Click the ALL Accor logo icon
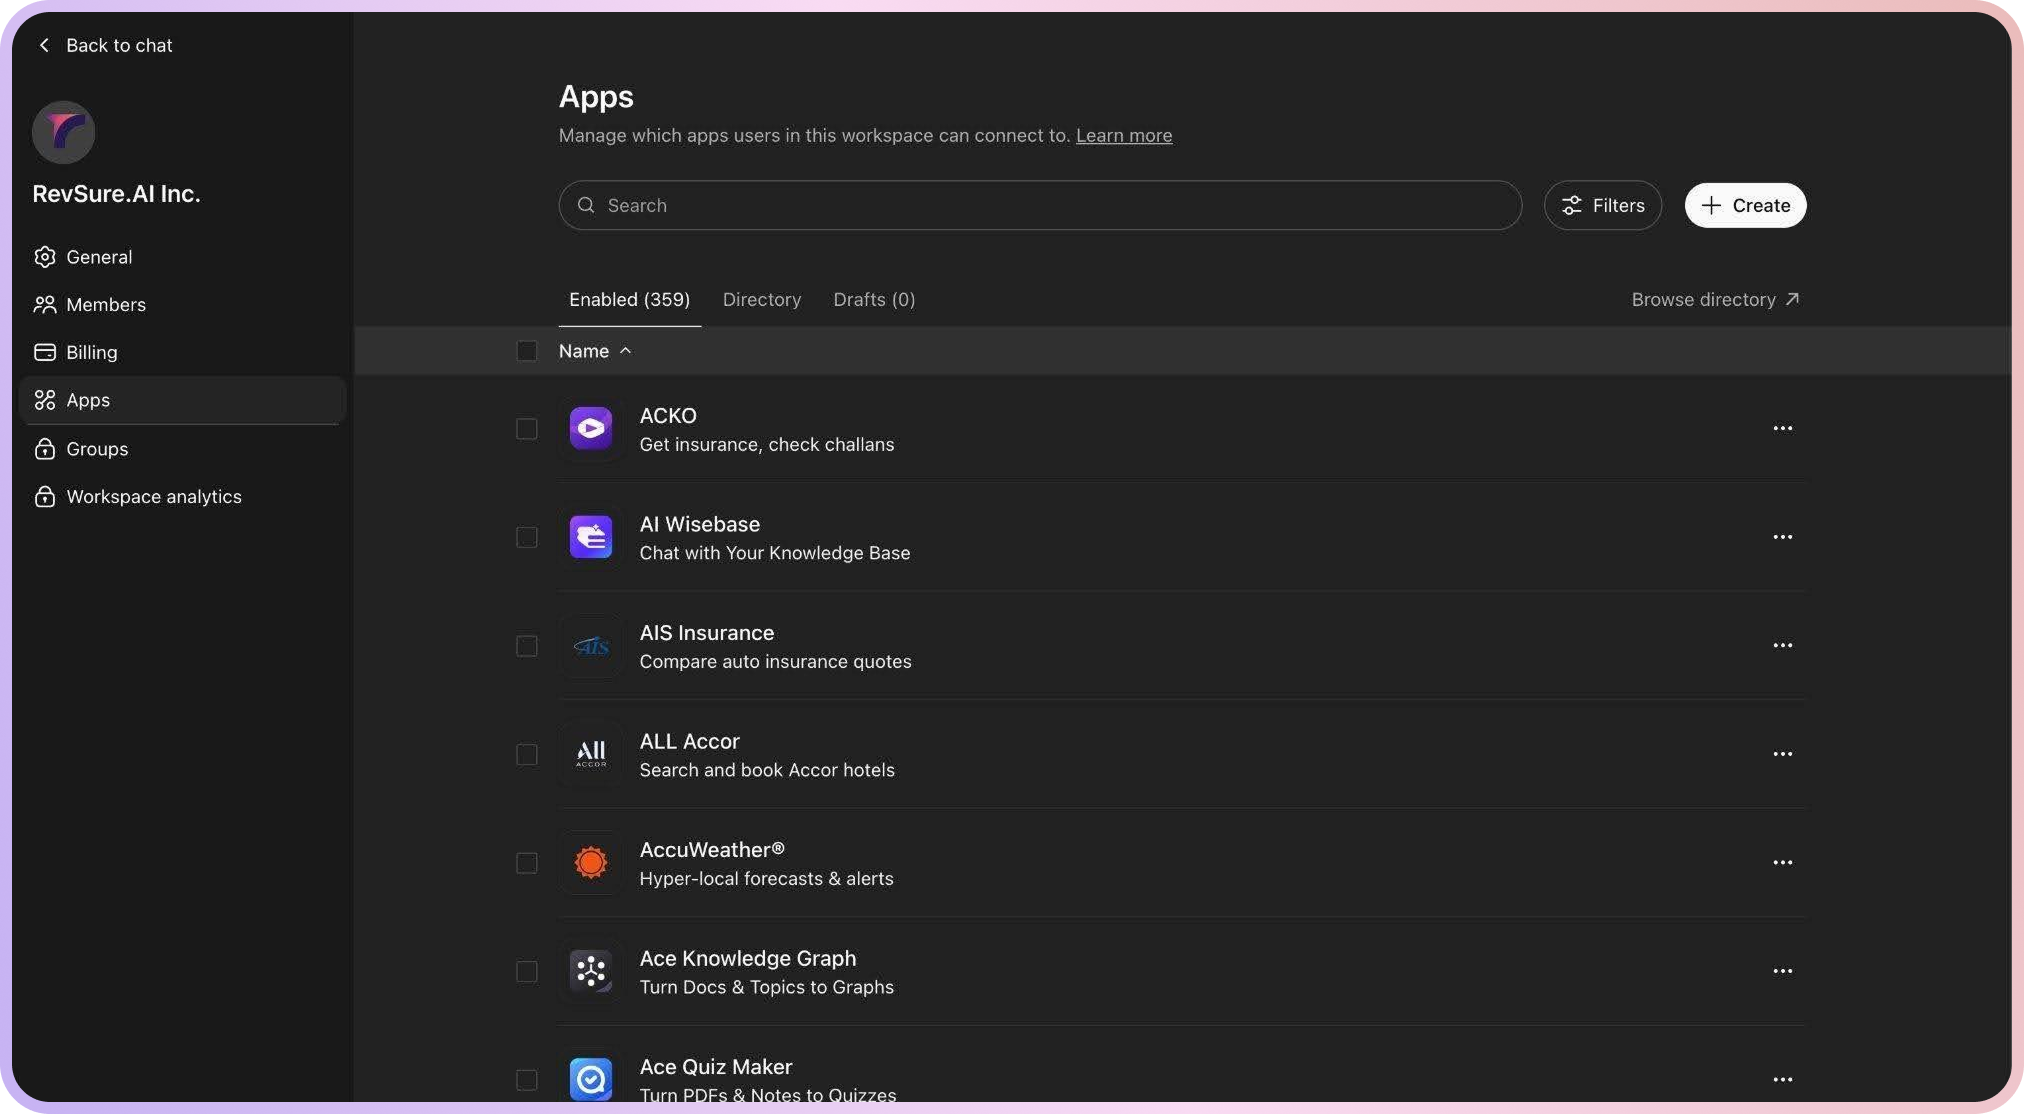The width and height of the screenshot is (2024, 1114). pos(591,754)
